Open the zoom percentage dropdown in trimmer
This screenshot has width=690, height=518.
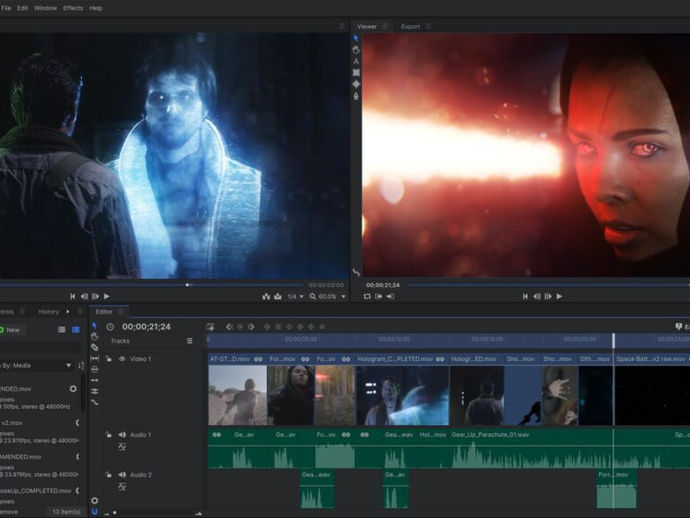(x=328, y=296)
